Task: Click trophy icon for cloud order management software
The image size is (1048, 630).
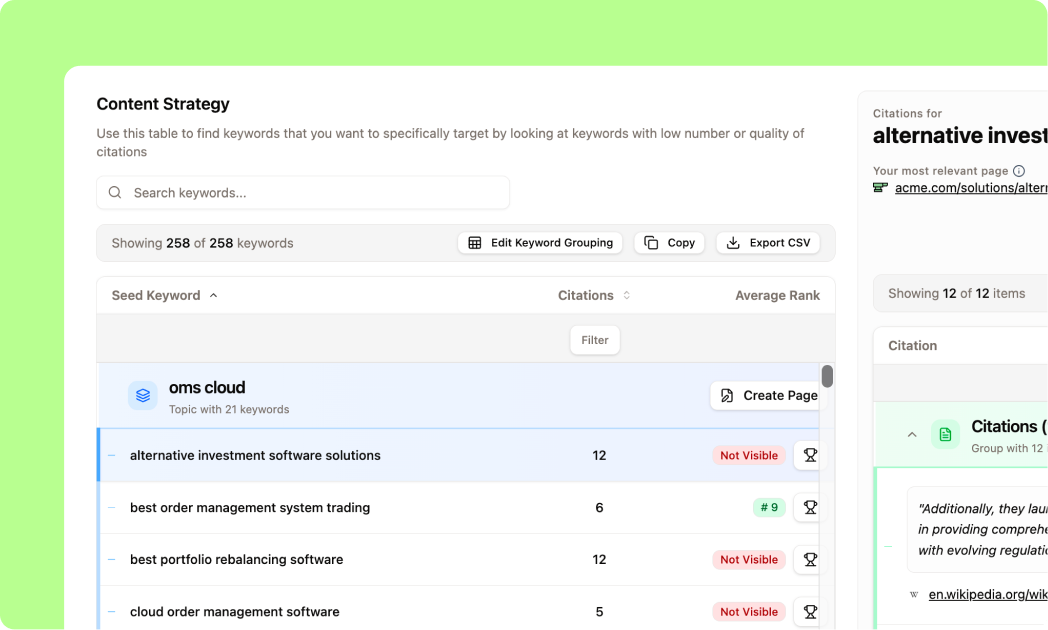Action: coord(810,611)
